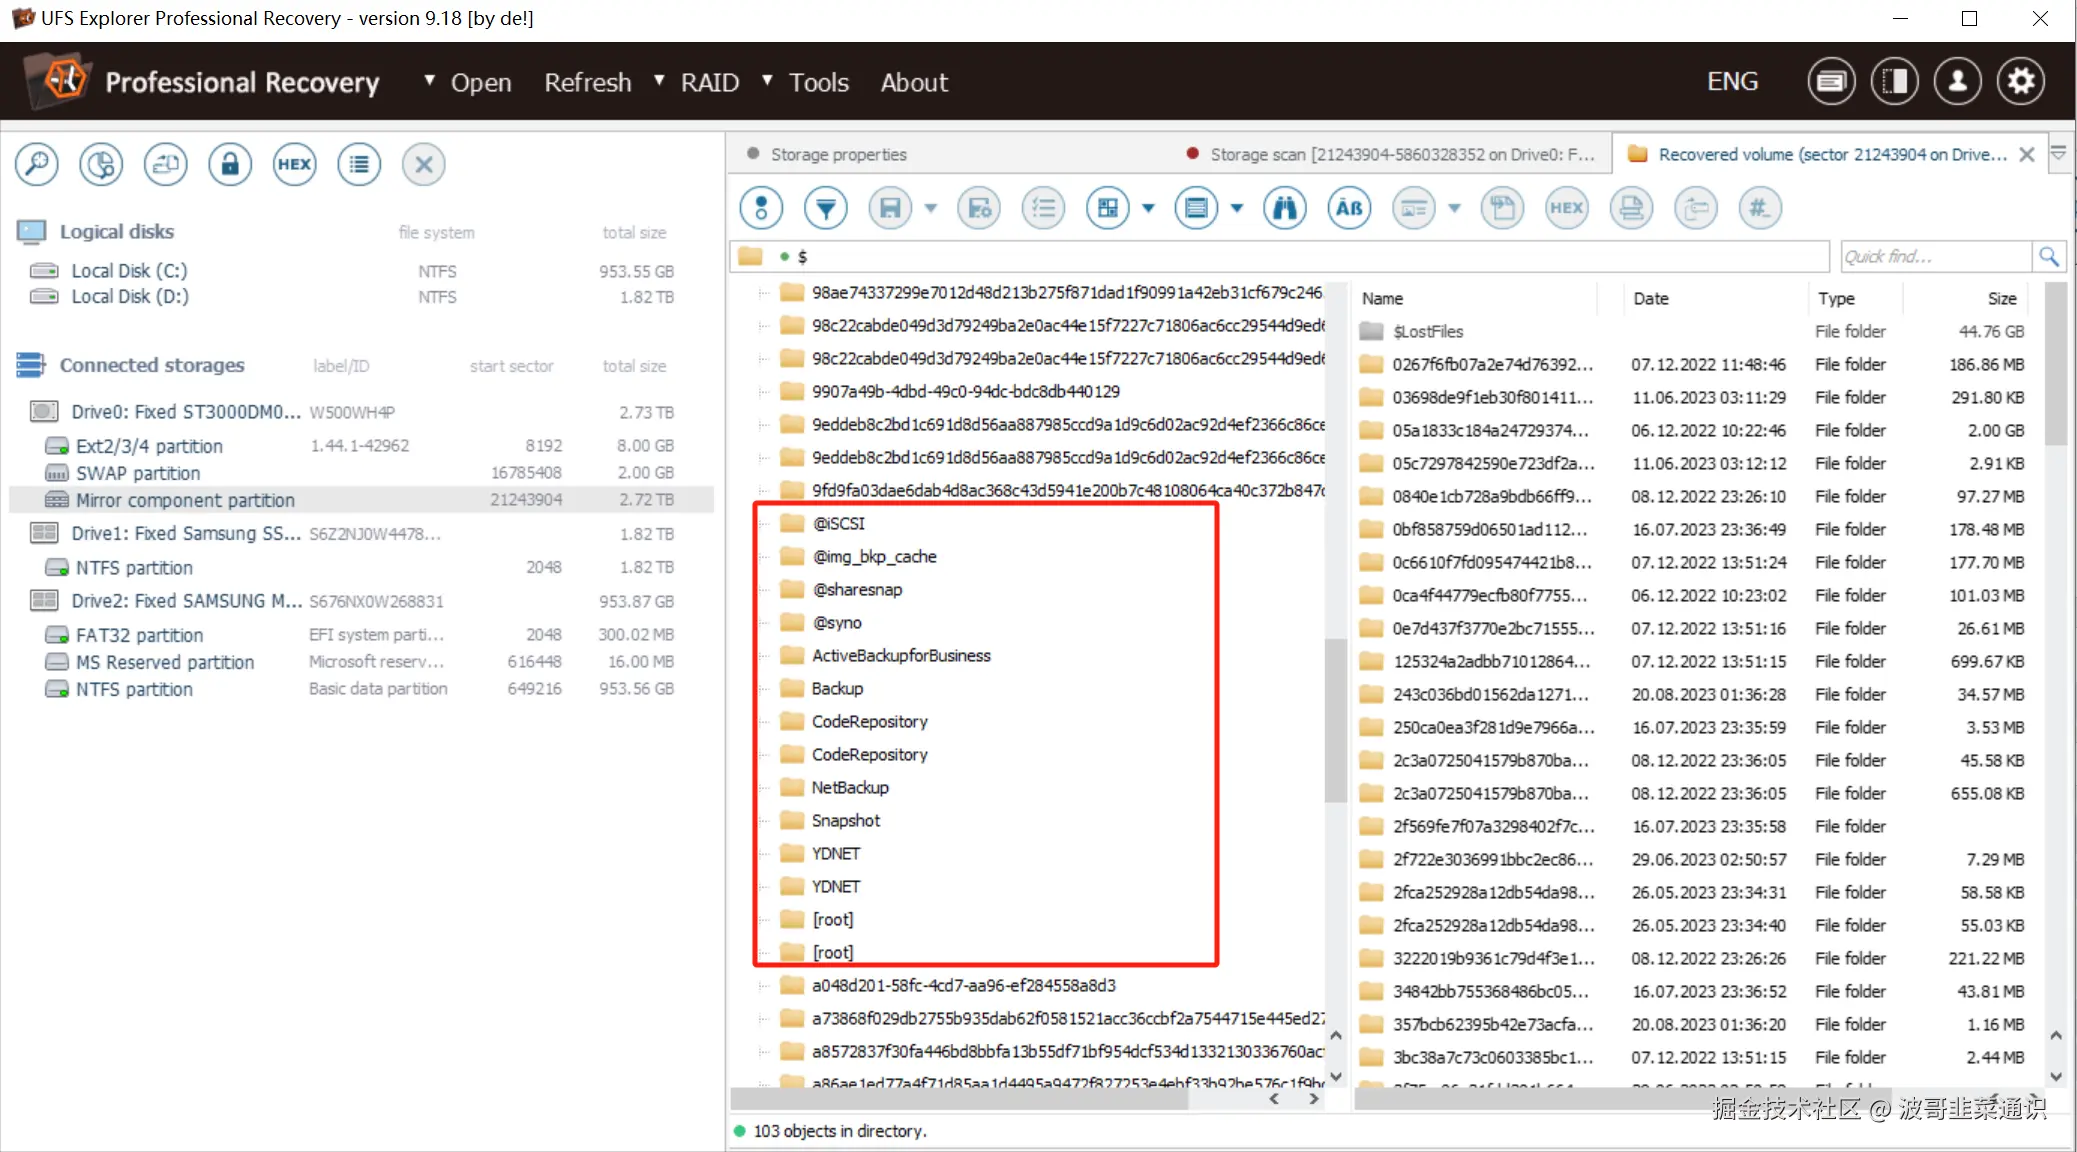This screenshot has width=2077, height=1152.
Task: Click the magnifier scan storage icon
Action: [x=37, y=165]
